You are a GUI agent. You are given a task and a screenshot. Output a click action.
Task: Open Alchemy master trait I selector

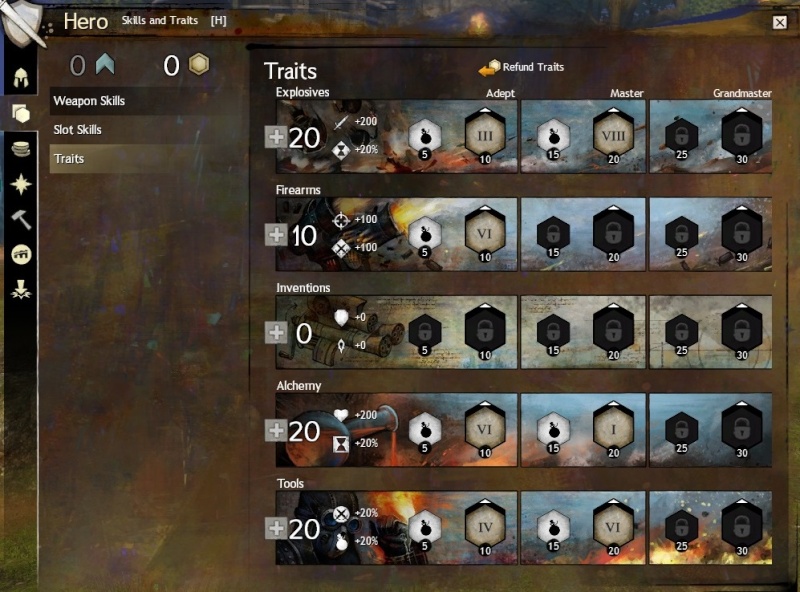click(613, 430)
